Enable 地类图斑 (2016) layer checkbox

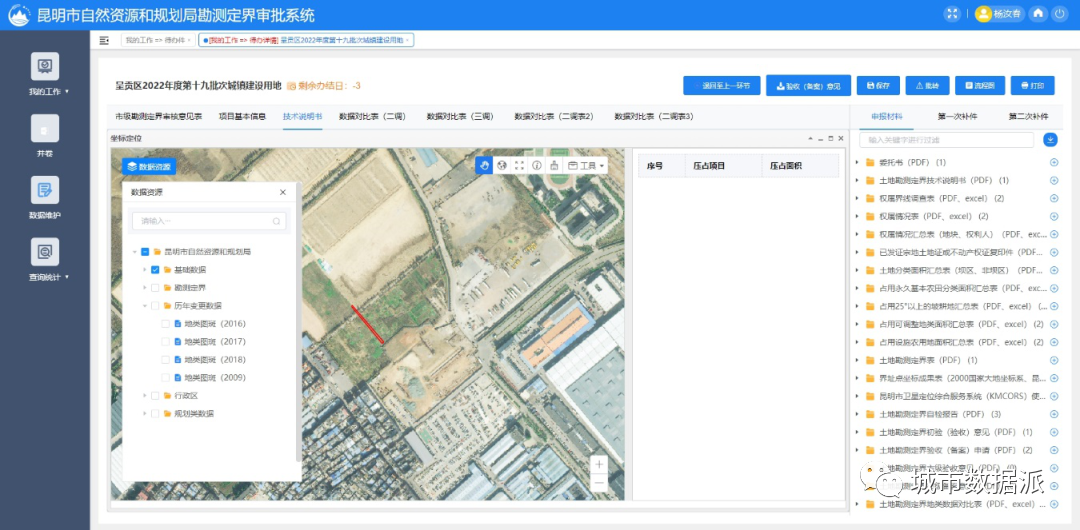(x=165, y=323)
